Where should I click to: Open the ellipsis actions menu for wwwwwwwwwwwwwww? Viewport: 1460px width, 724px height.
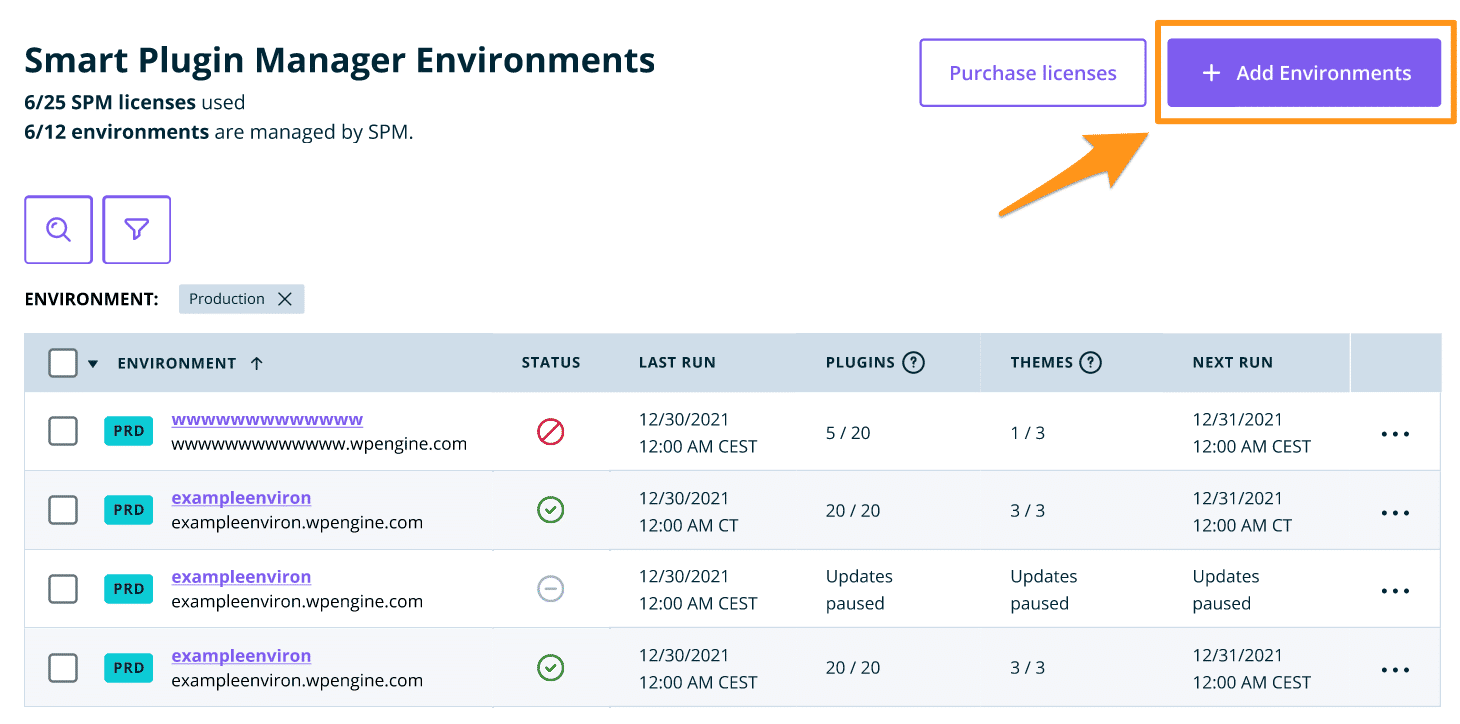tap(1395, 432)
